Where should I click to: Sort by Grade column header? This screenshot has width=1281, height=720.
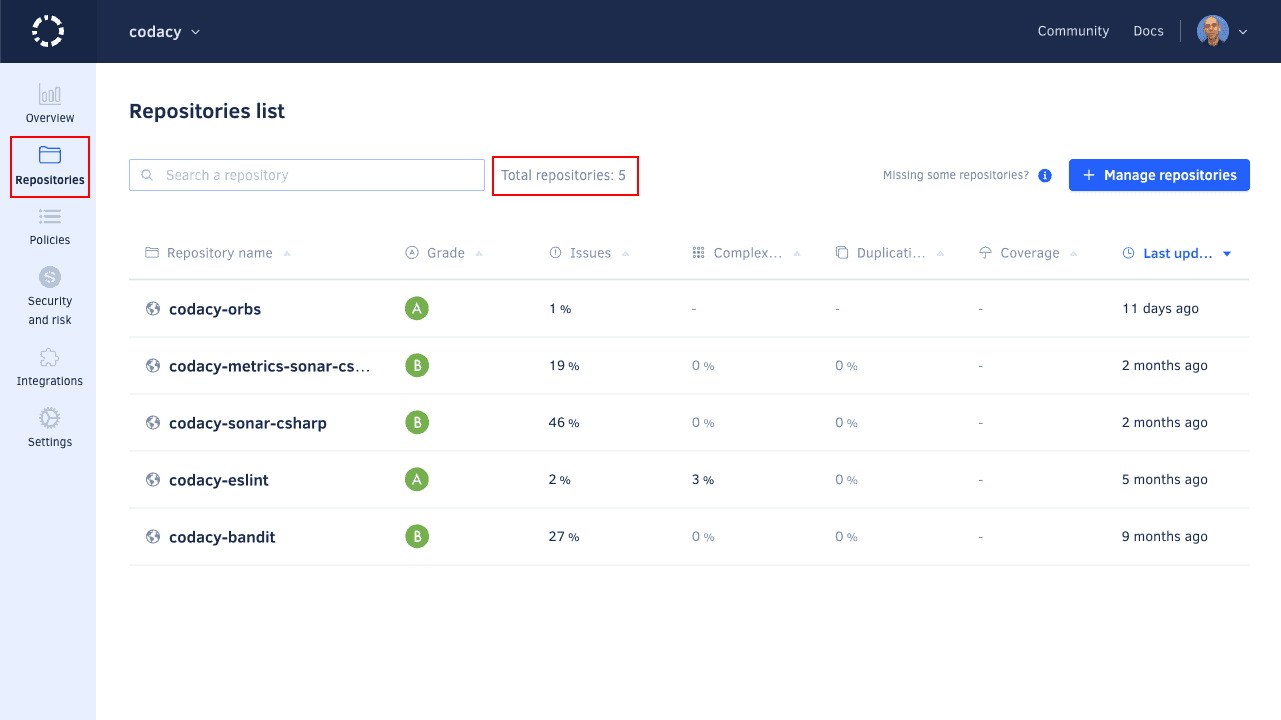tap(445, 253)
